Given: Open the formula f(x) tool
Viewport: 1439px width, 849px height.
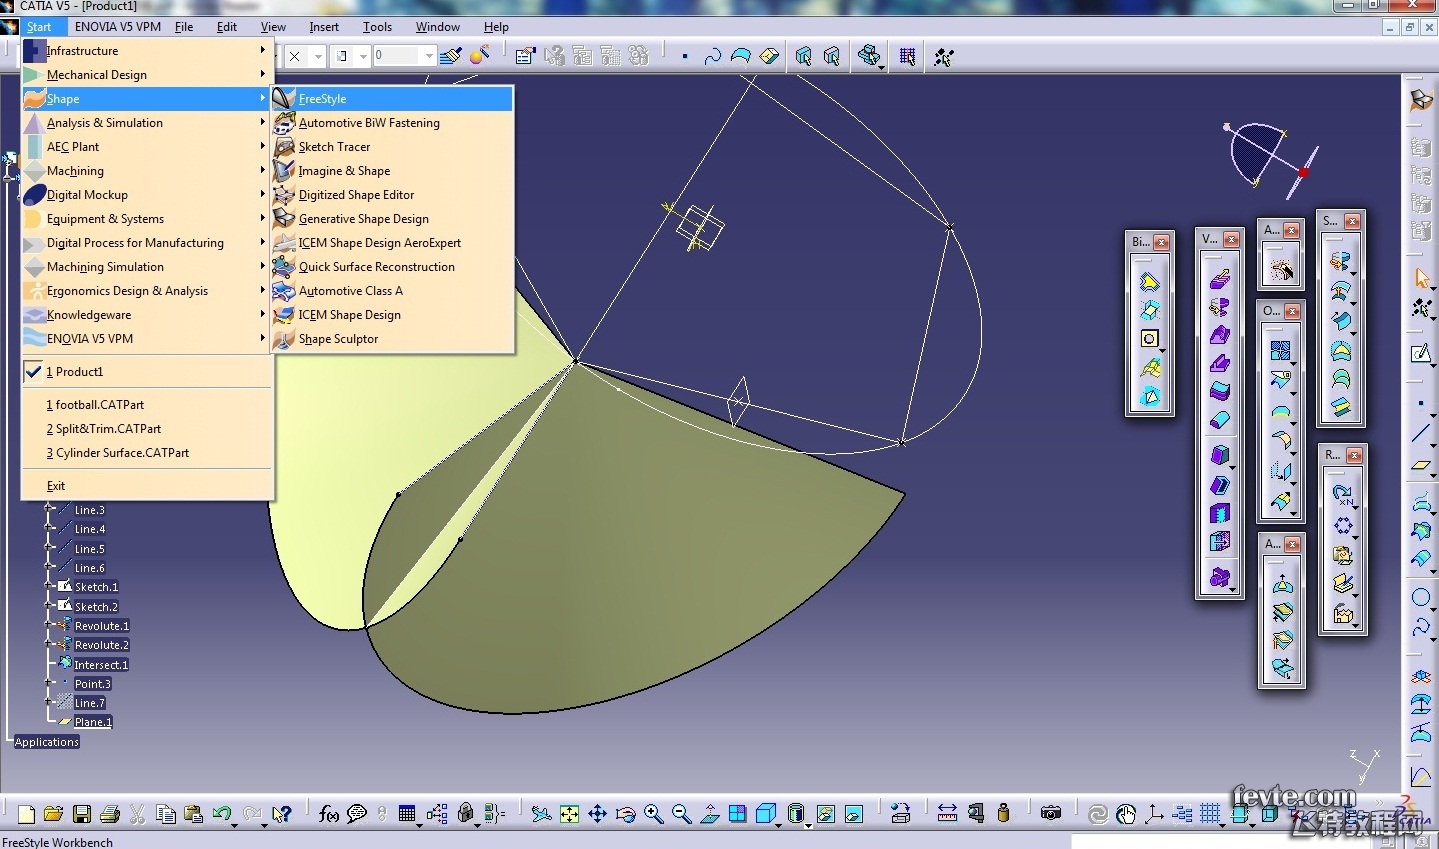Looking at the screenshot, I should click(x=328, y=814).
